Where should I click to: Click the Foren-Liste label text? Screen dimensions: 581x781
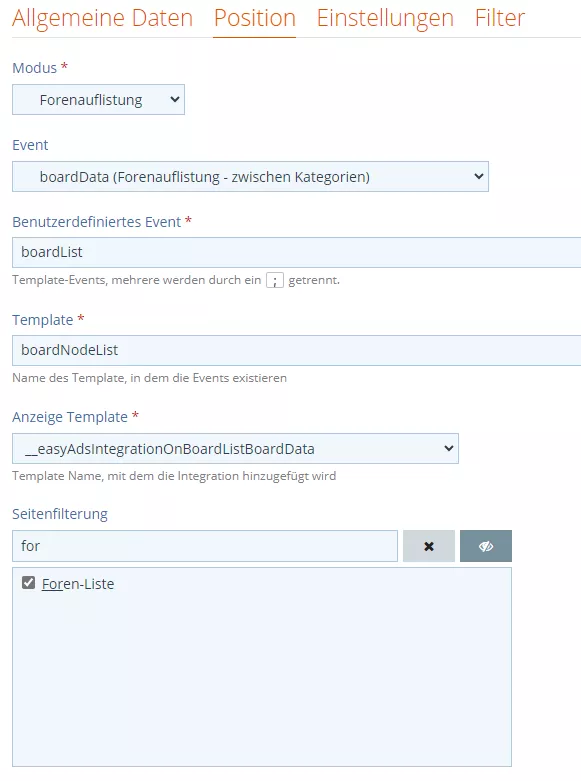pos(78,584)
